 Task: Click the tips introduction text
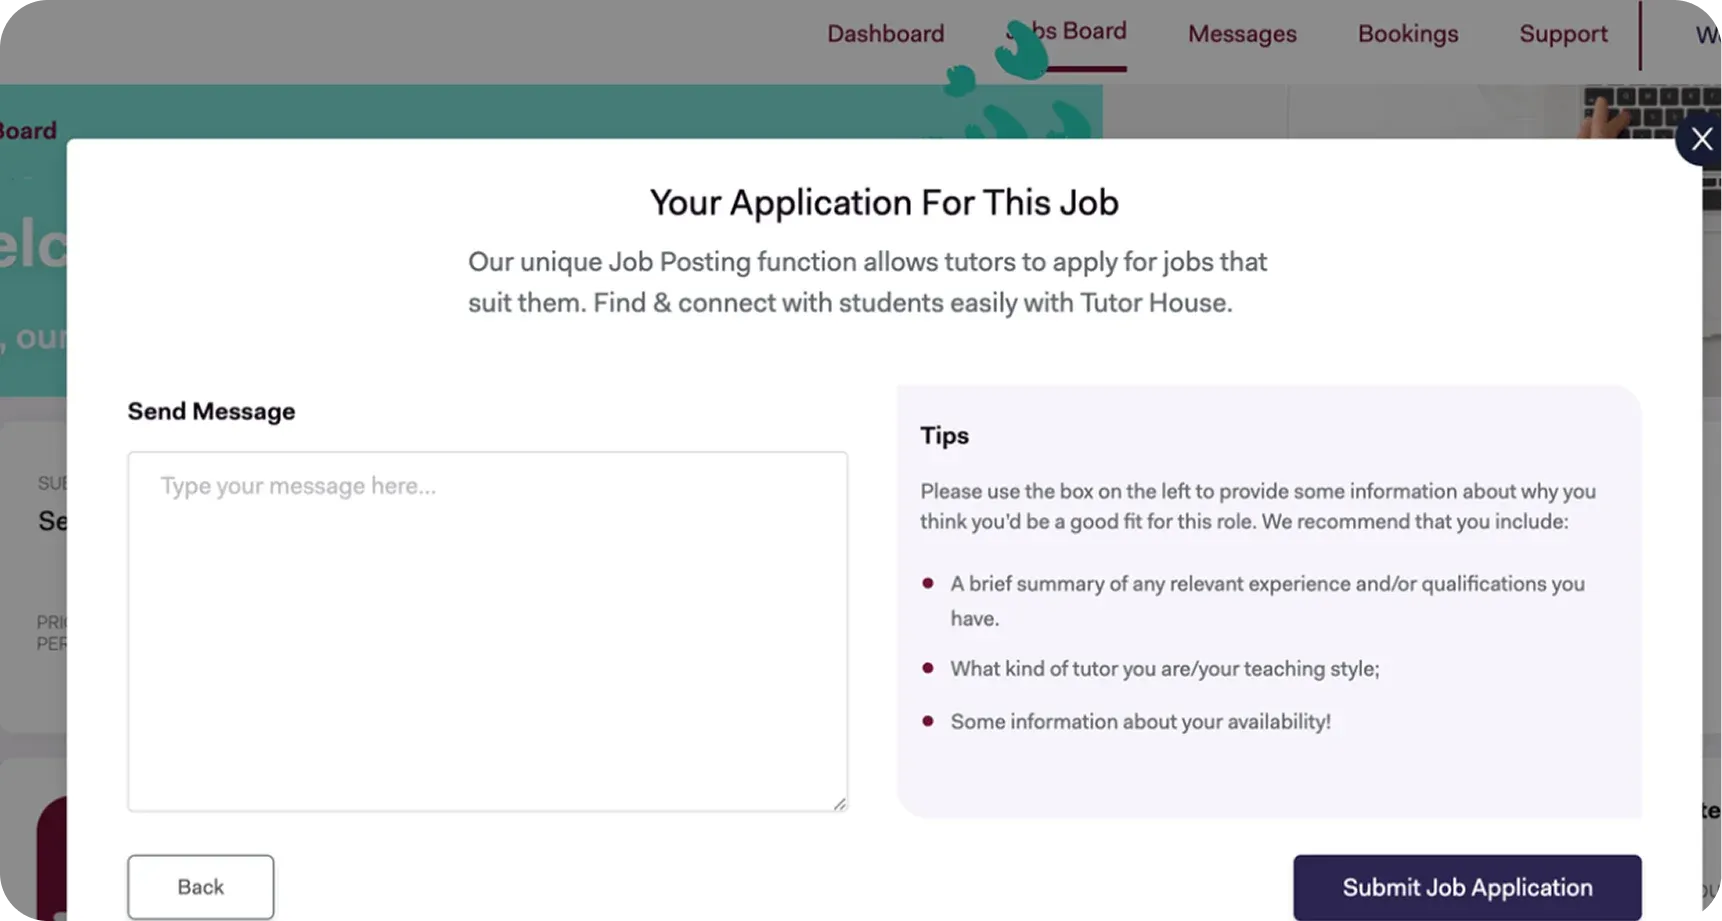click(1257, 506)
